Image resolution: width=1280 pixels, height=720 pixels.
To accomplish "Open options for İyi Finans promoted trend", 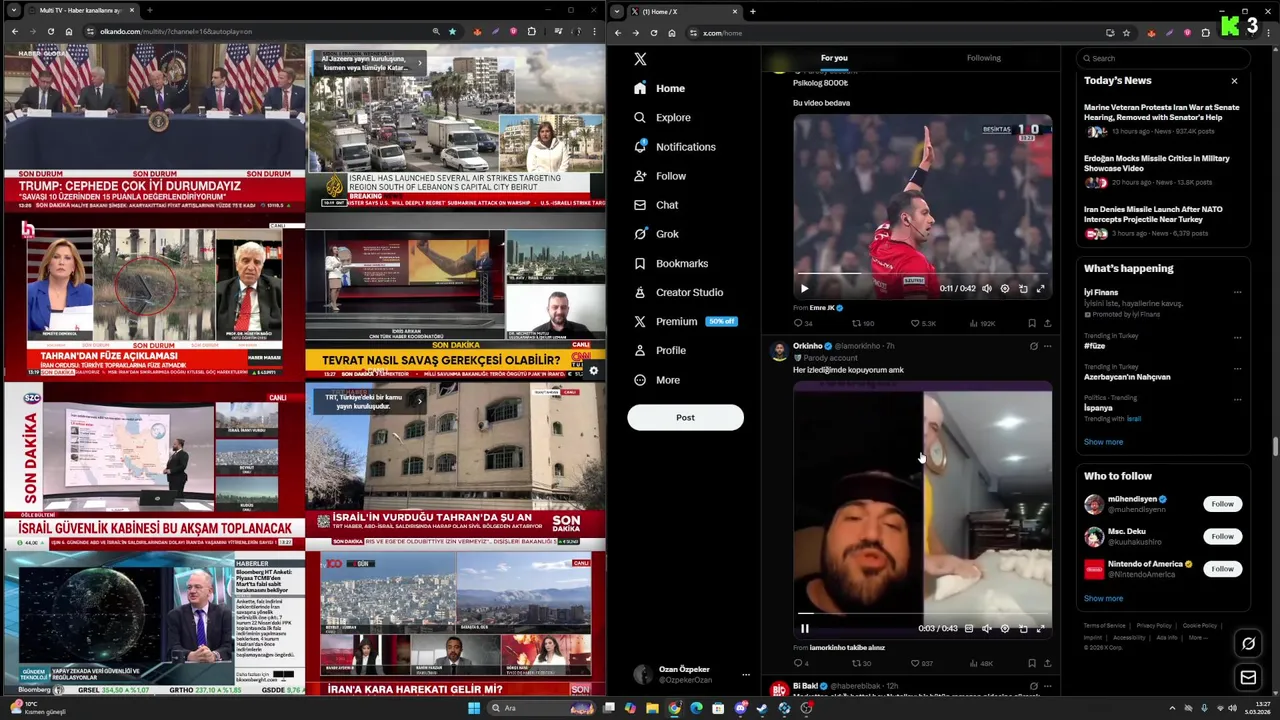I will click(x=1237, y=293).
